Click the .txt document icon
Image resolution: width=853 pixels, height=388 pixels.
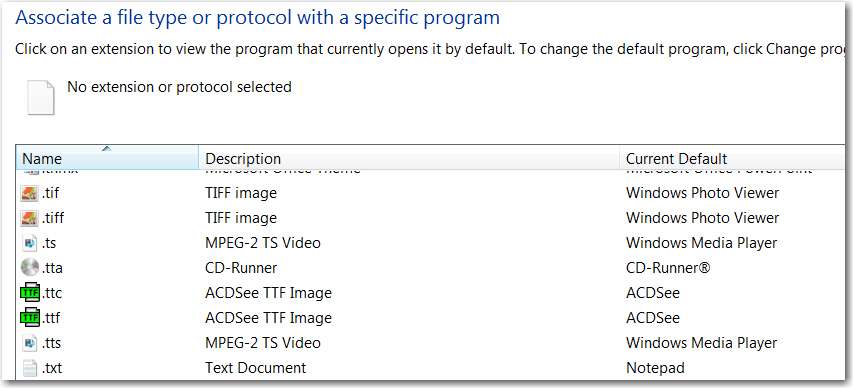(x=29, y=368)
